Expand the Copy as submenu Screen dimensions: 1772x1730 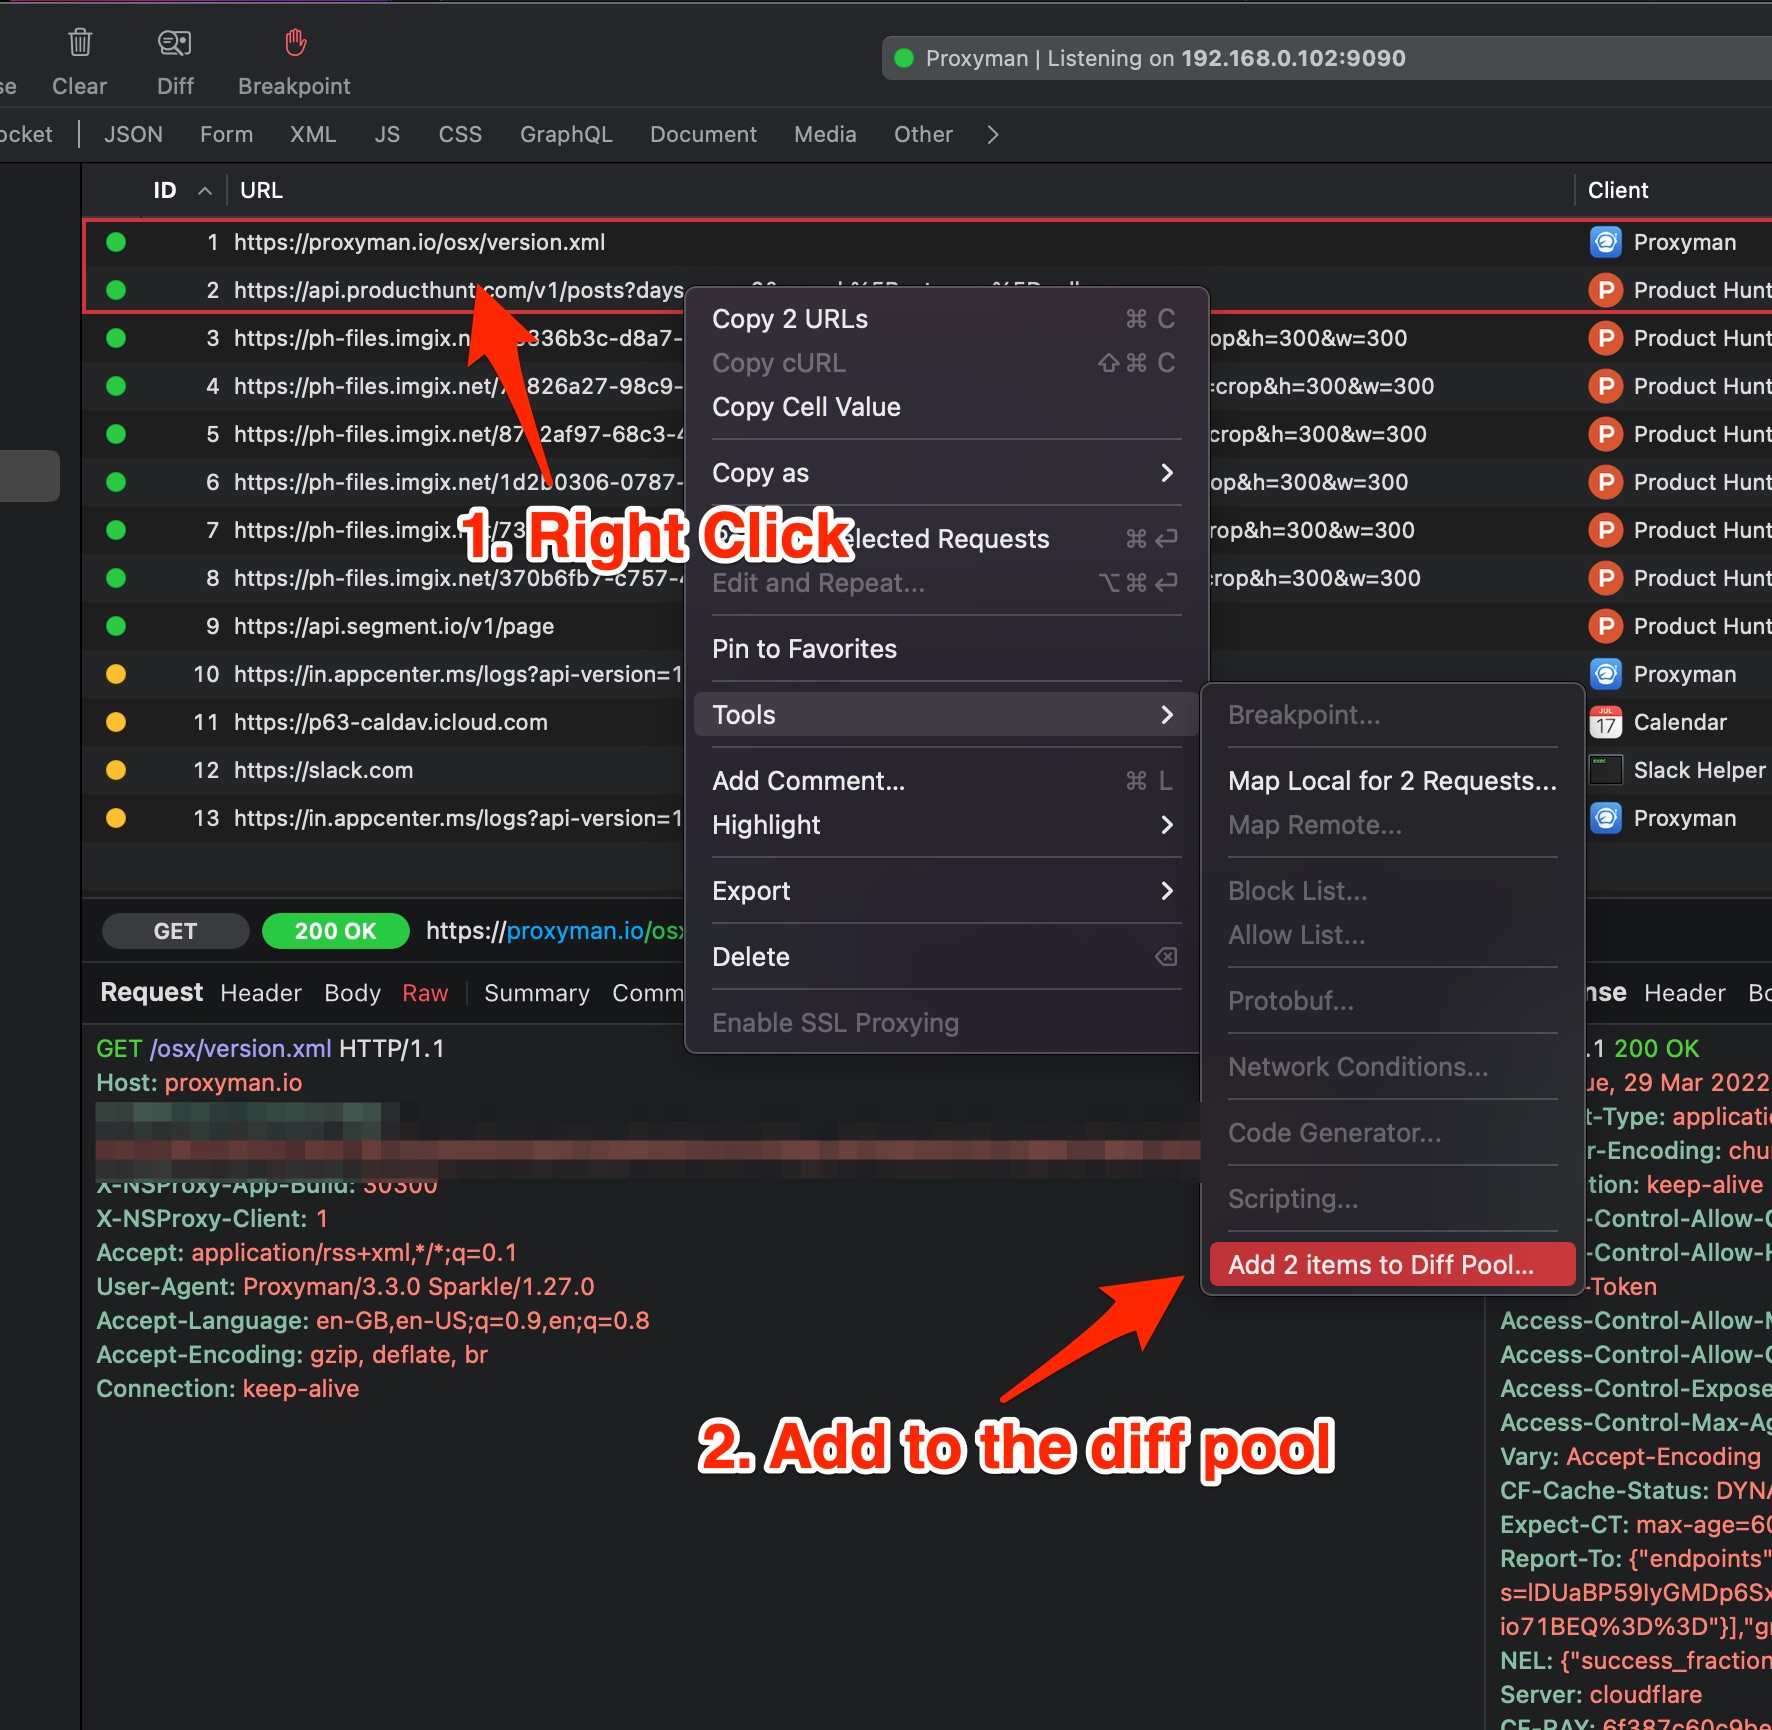tap(1166, 473)
